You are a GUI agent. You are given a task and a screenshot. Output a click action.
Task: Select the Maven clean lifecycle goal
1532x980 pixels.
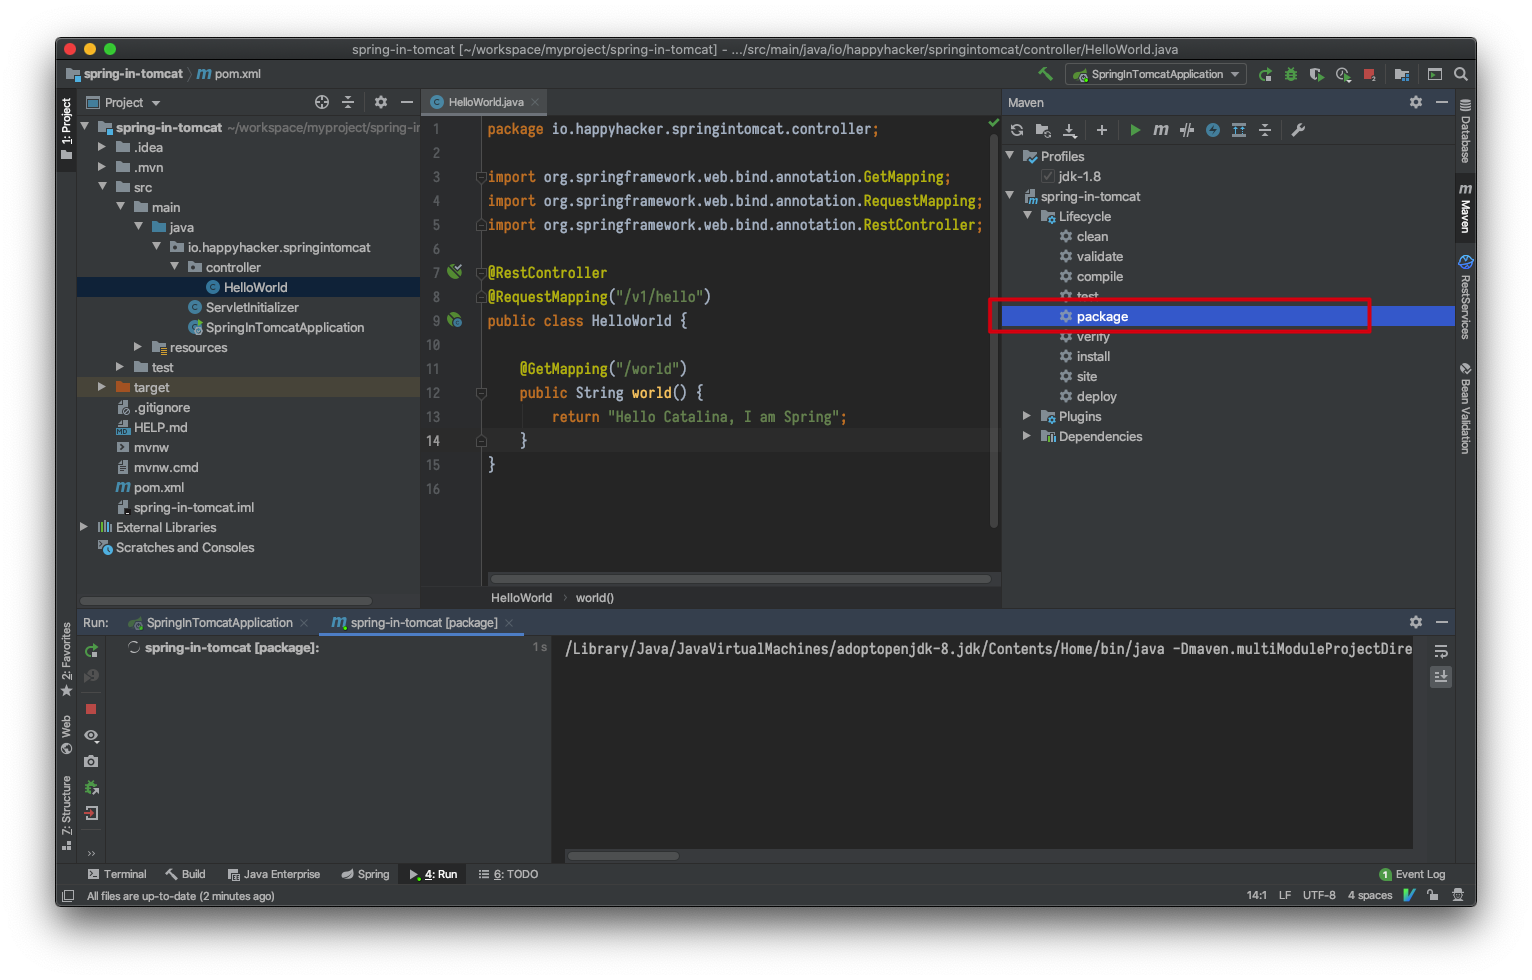point(1092,236)
